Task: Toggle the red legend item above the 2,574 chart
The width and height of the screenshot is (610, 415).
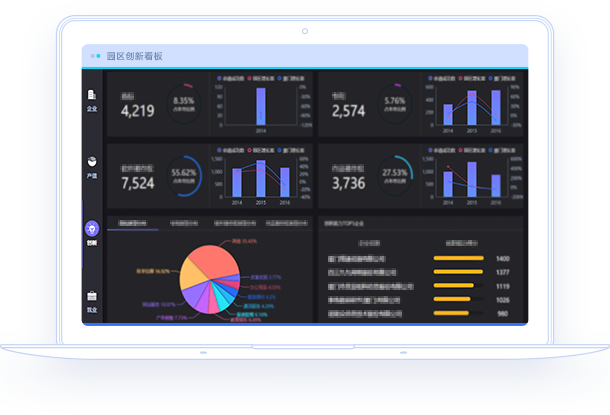Action: pos(466,76)
